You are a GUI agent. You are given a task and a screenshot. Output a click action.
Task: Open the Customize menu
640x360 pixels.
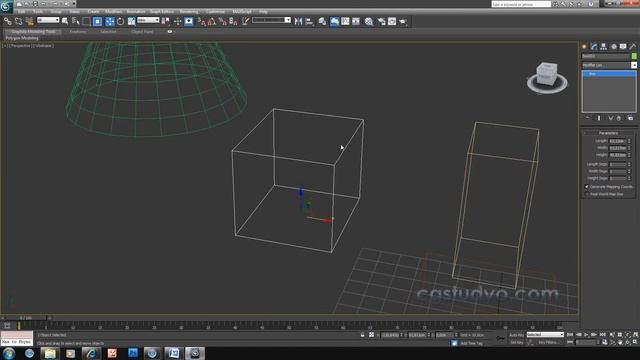click(215, 11)
